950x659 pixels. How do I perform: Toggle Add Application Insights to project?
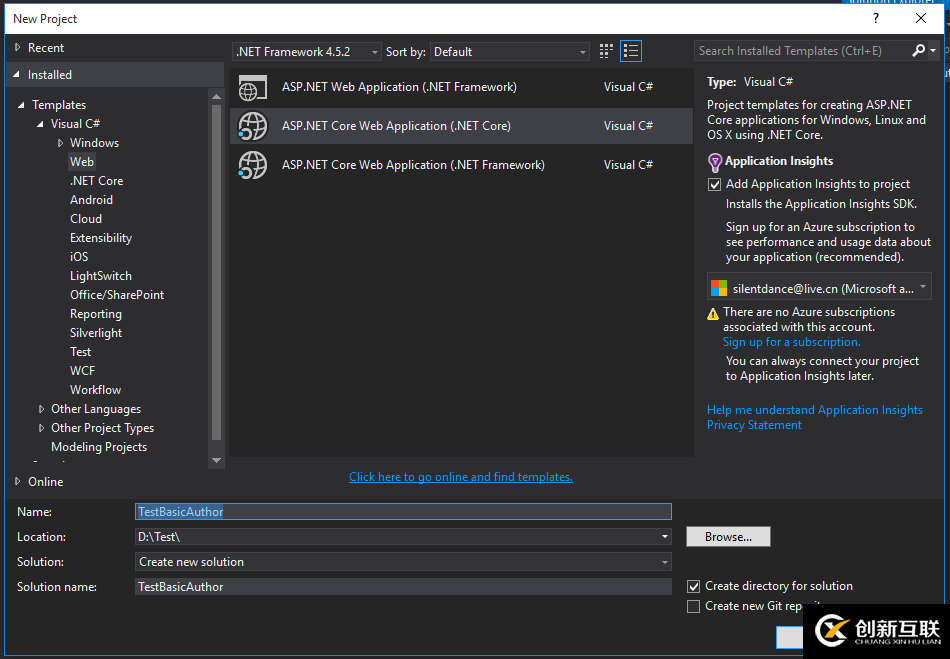(715, 185)
